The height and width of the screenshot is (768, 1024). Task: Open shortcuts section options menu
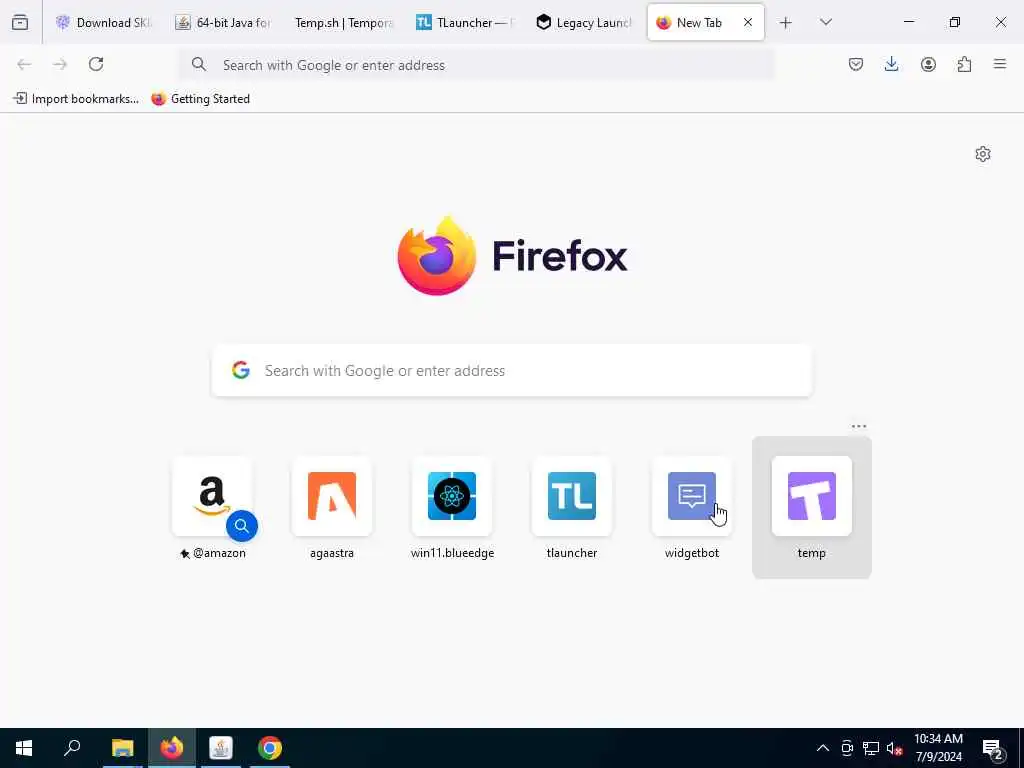click(859, 426)
